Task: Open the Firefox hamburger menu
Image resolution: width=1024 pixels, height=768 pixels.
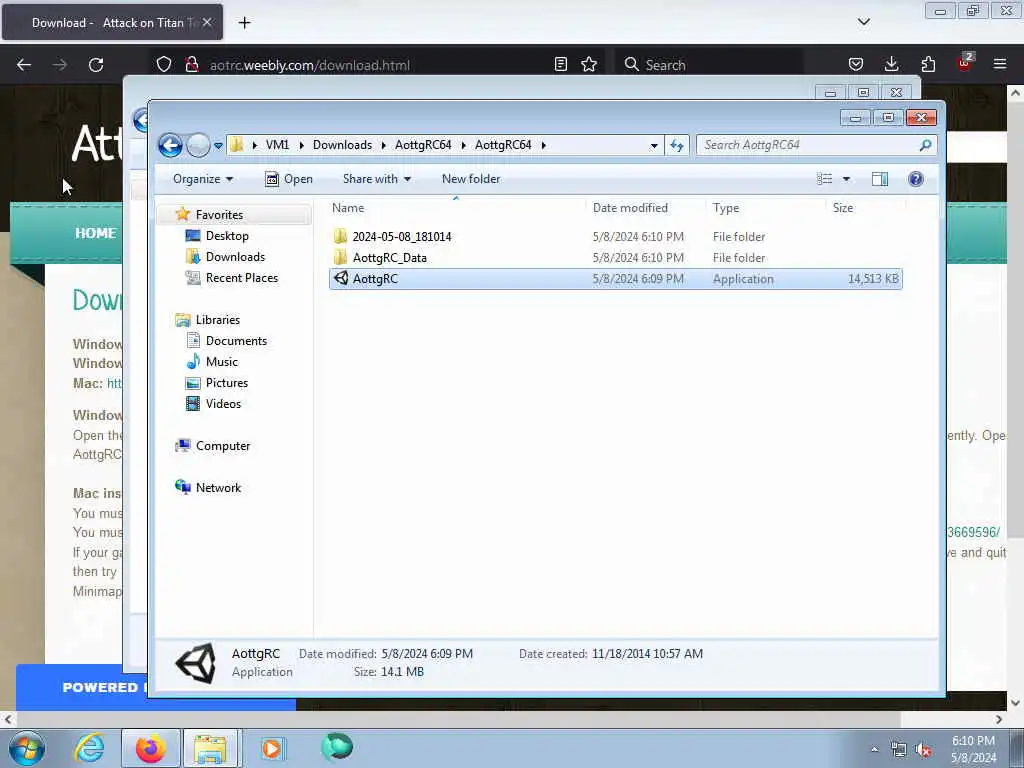Action: pos(1000,64)
